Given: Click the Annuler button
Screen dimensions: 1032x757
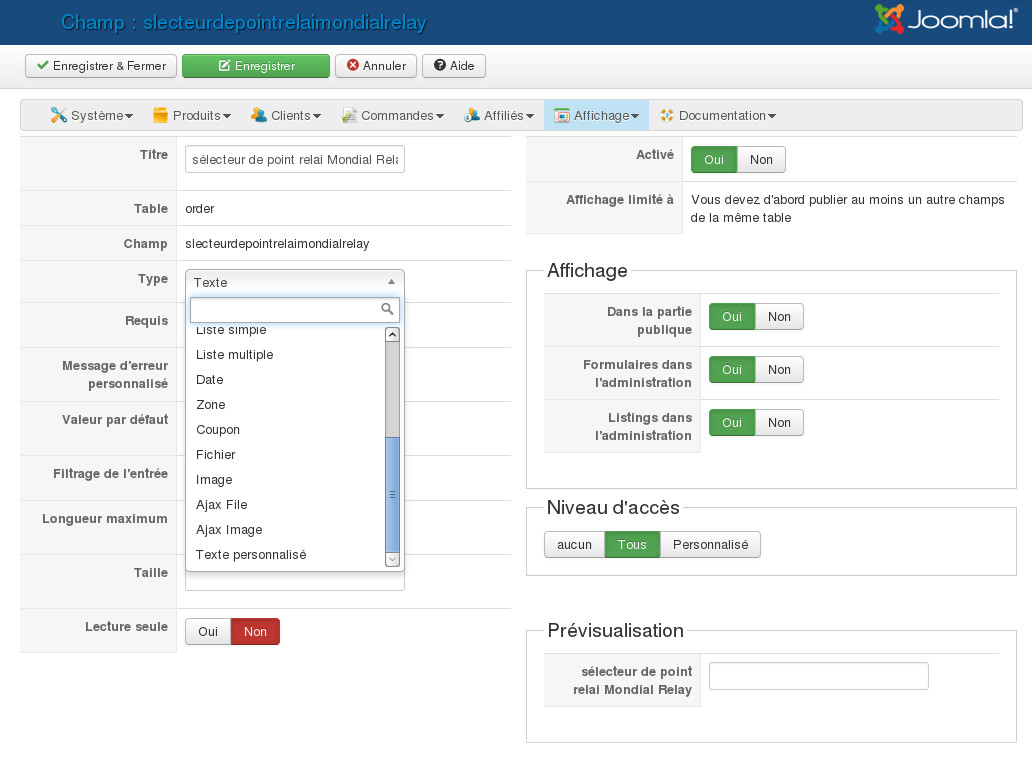Looking at the screenshot, I should pos(376,66).
